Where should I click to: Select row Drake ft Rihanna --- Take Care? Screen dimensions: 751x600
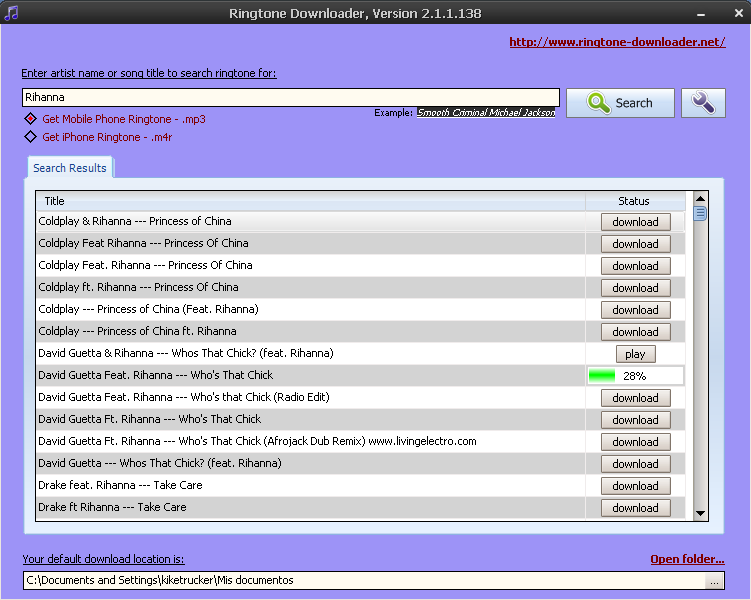(x=310, y=508)
